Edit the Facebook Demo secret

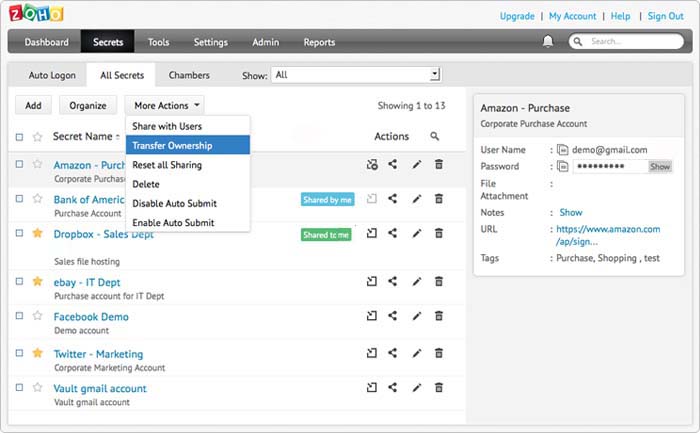coord(417,317)
